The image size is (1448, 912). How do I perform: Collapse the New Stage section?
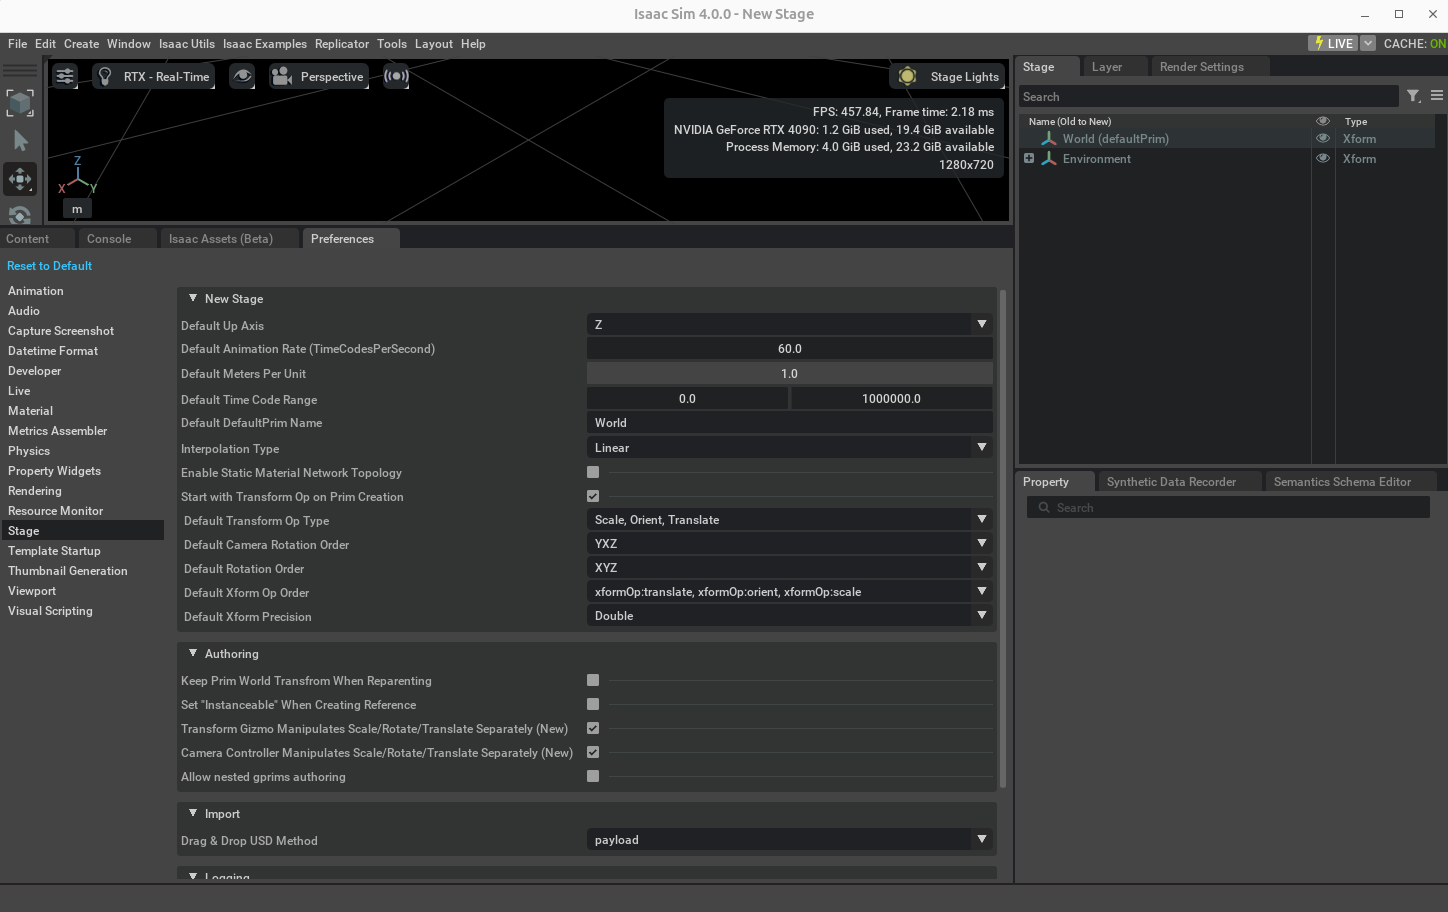tap(193, 298)
